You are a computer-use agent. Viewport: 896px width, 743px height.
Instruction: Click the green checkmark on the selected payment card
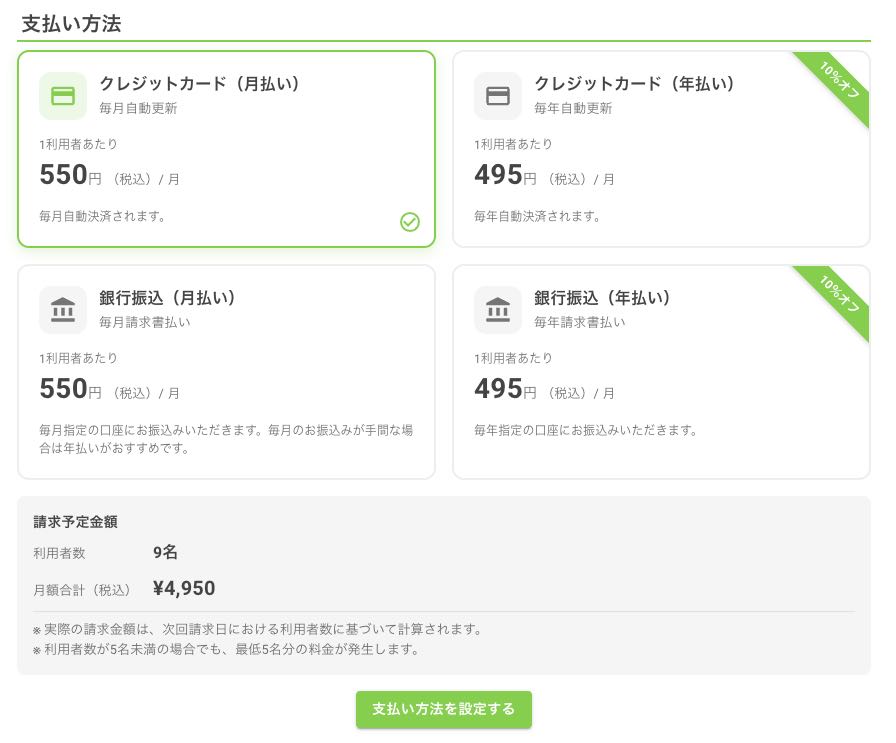[410, 222]
